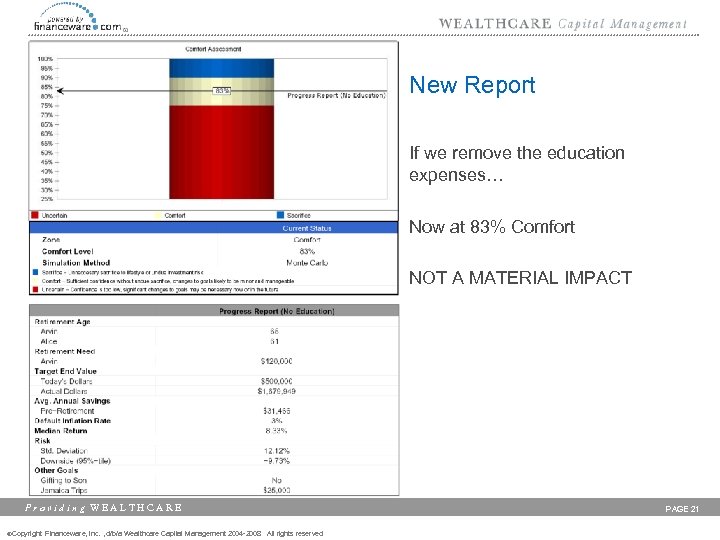Click the 'Now at 83% Comfort' text

(x=492, y=227)
